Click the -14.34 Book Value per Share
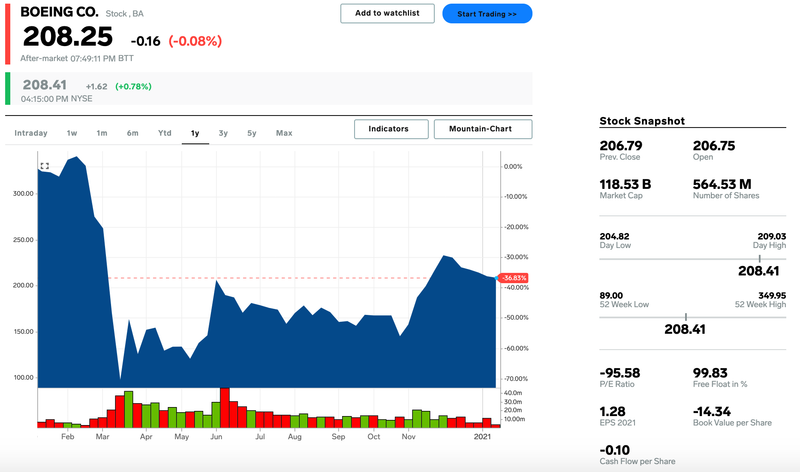800x472 pixels. [x=712, y=411]
